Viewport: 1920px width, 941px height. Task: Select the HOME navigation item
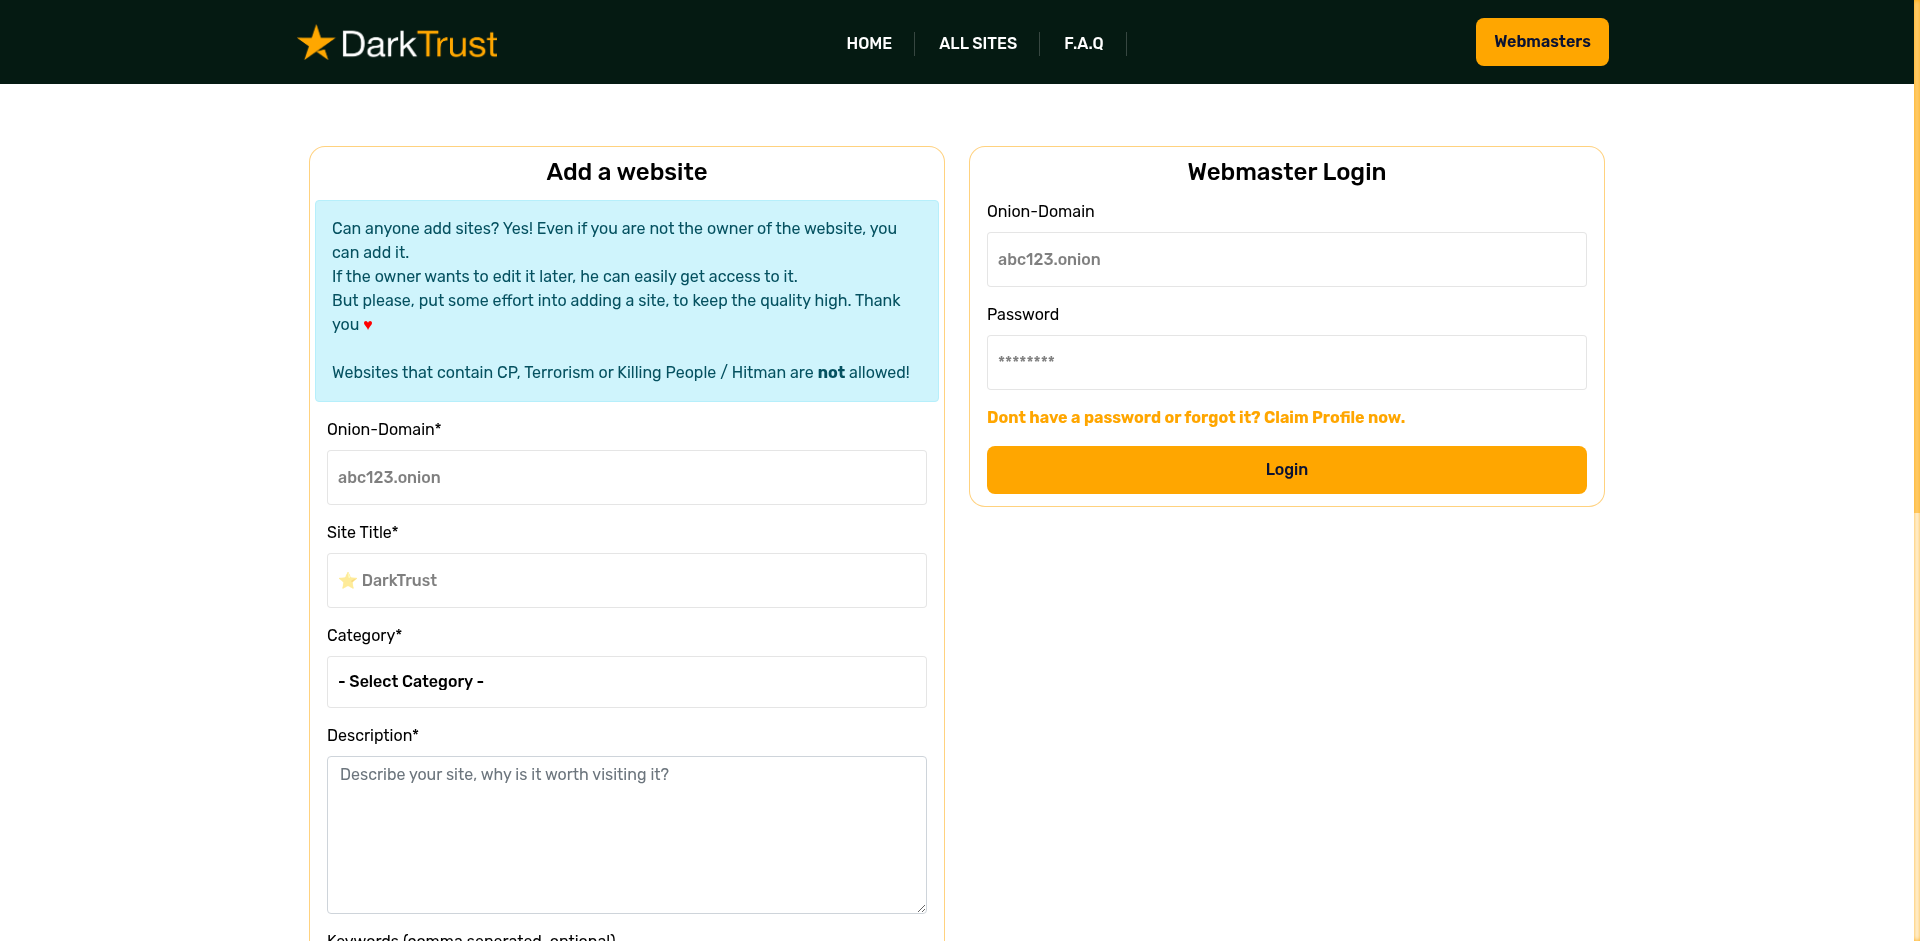[868, 43]
